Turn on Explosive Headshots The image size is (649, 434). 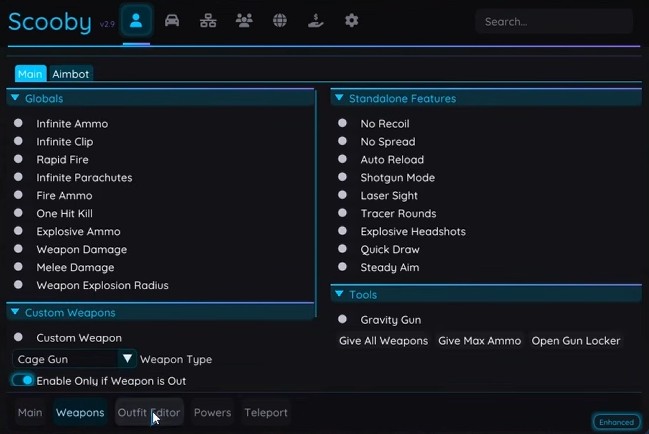tap(342, 231)
